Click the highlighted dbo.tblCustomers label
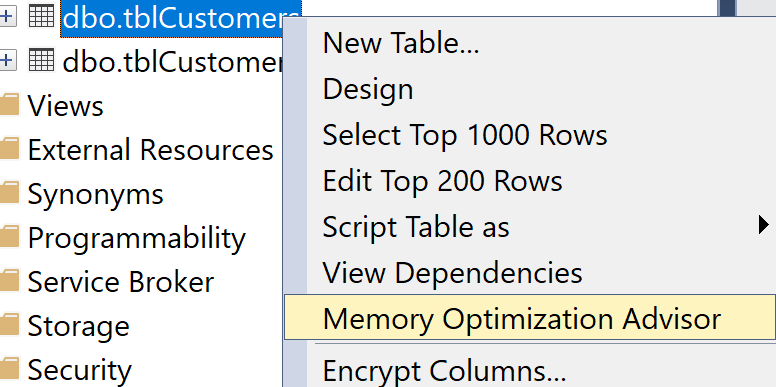Viewport: 776px width, 387px height. pyautogui.click(x=181, y=18)
